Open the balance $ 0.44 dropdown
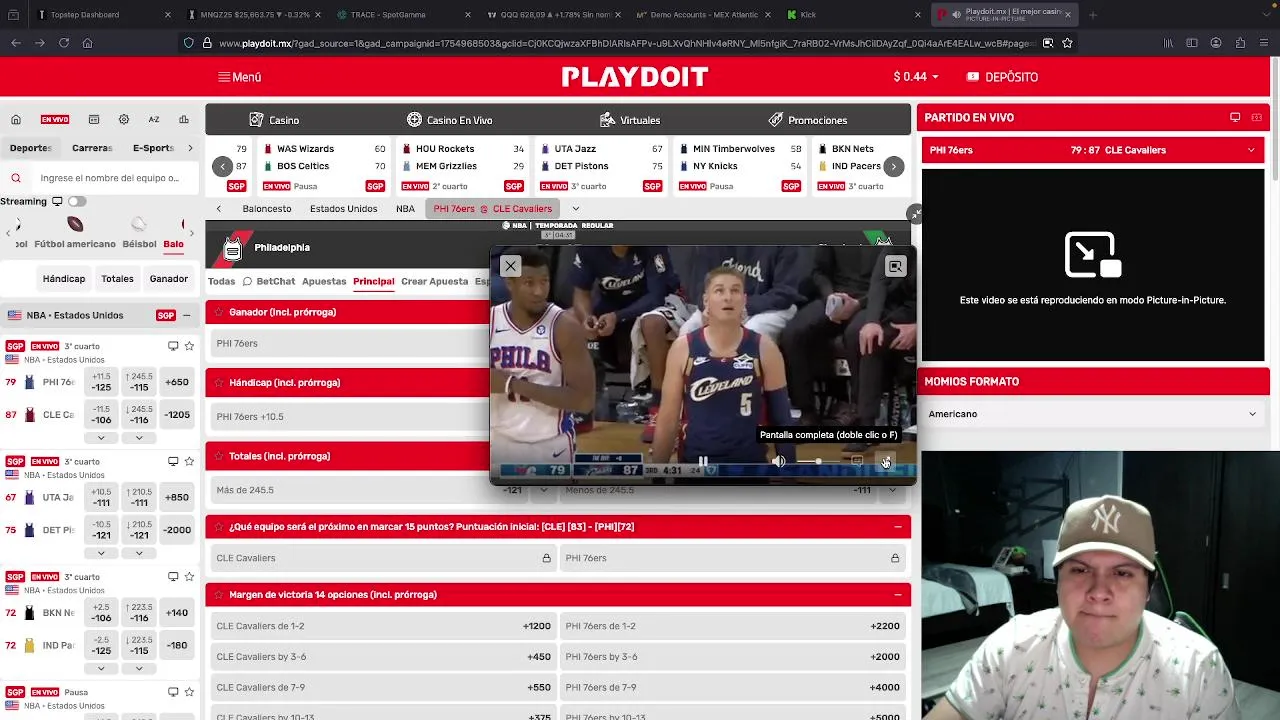The height and width of the screenshot is (720, 1280). (x=916, y=77)
